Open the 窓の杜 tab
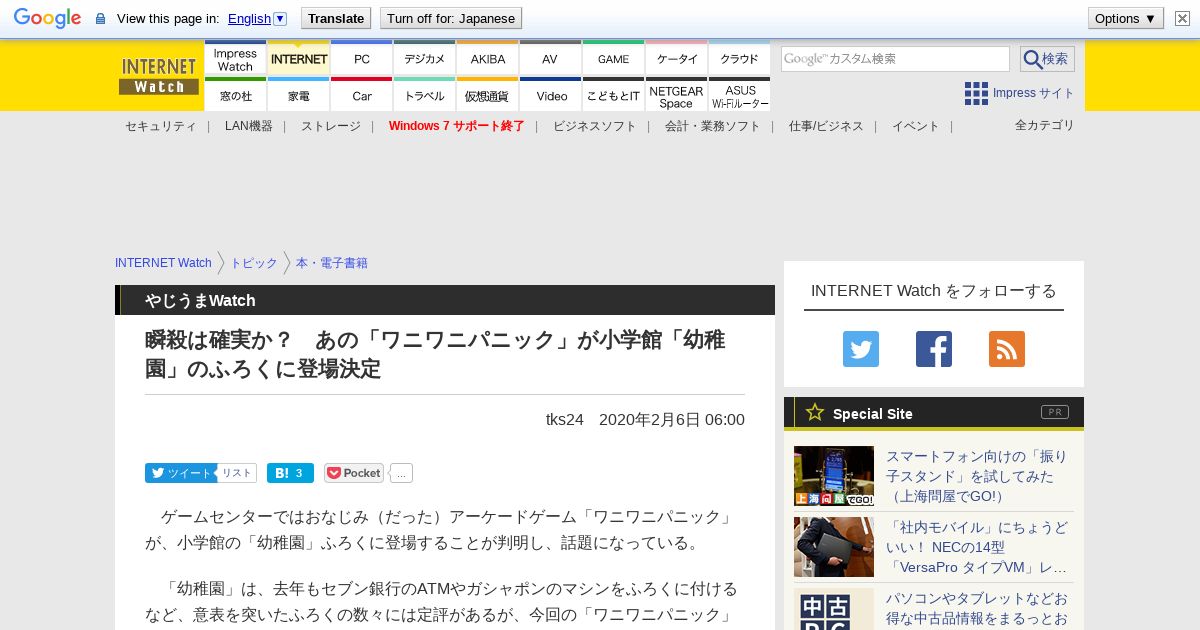This screenshot has height=630, width=1200. (x=235, y=95)
